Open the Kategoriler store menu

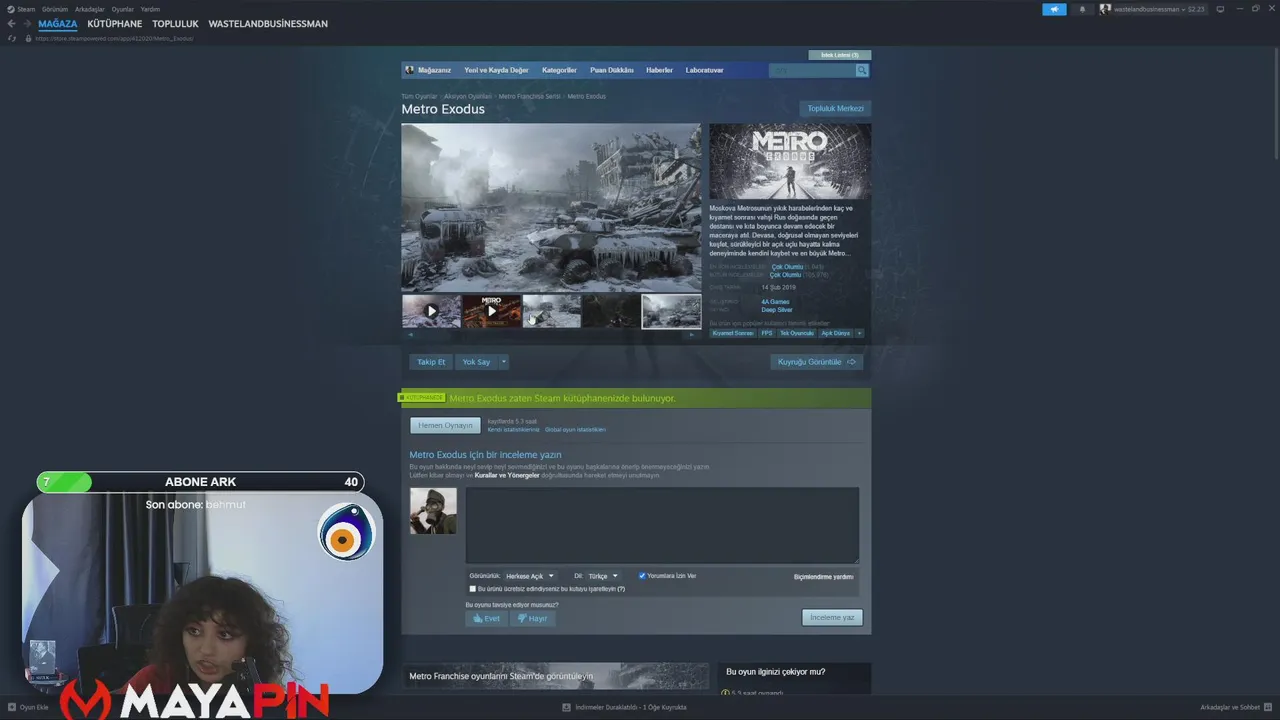coord(559,70)
